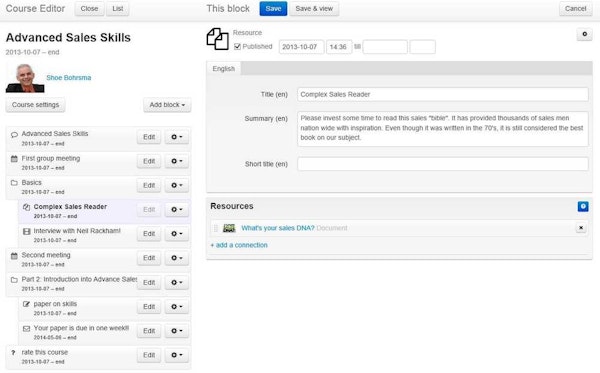Click the large Resource documents icon

coord(218,39)
